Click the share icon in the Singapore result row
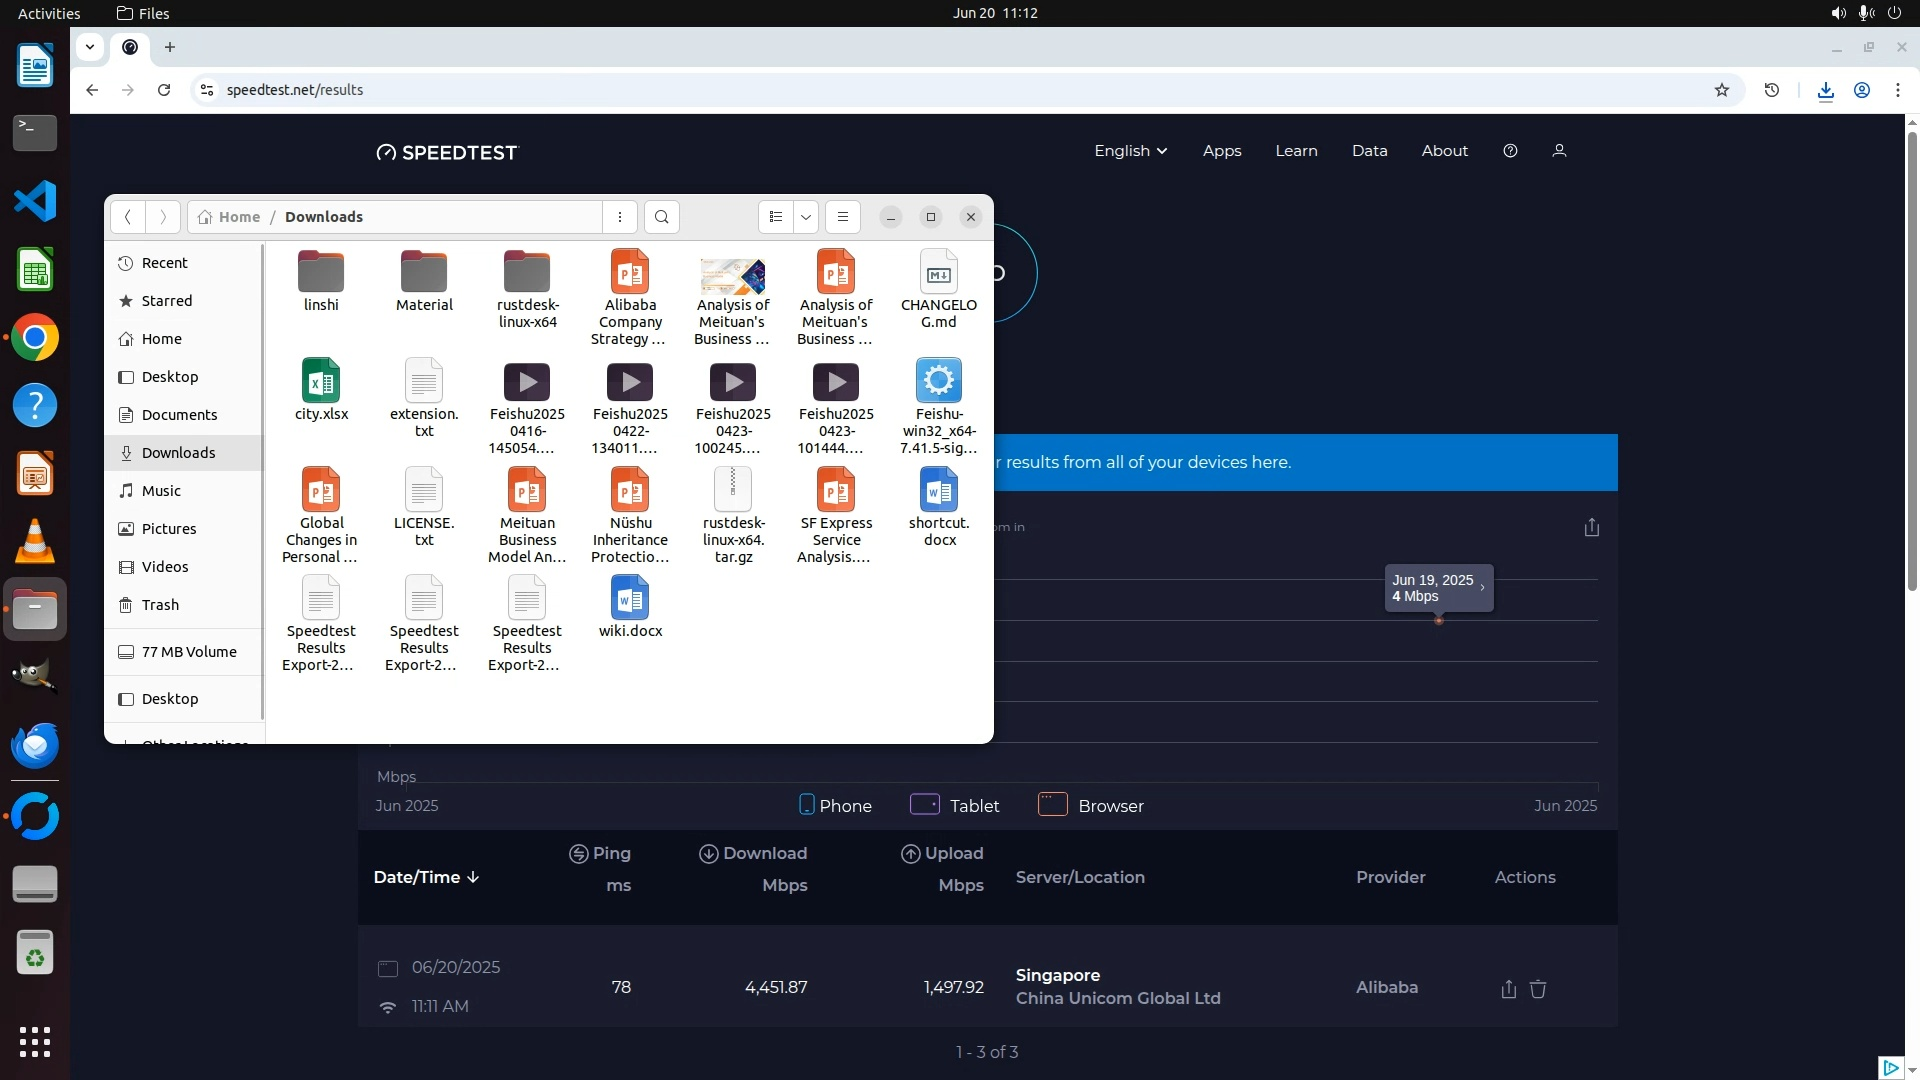Image resolution: width=1920 pixels, height=1080 pixels. tap(1508, 989)
